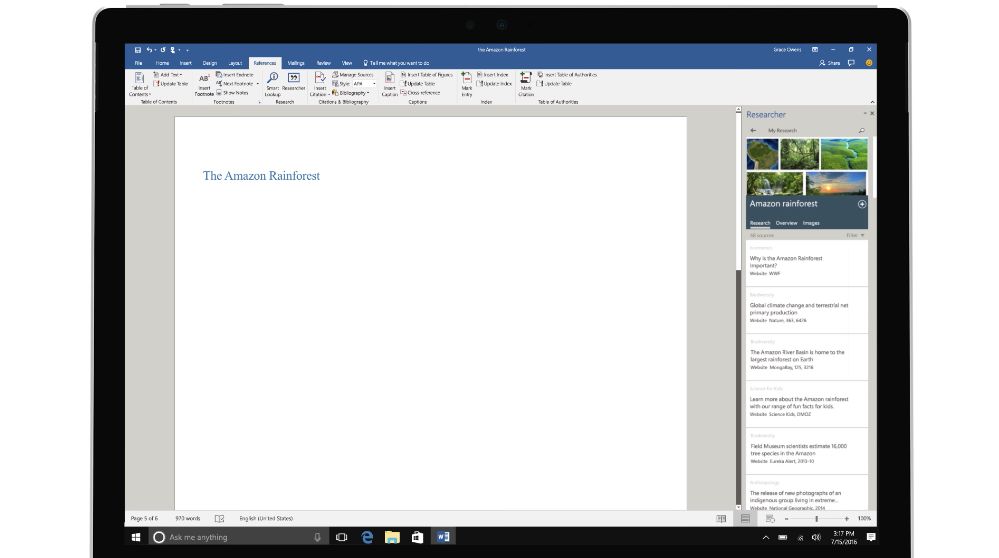Image resolution: width=999 pixels, height=558 pixels.
Task: Add Amazon rainforest topic with plus icon
Action: (861, 204)
